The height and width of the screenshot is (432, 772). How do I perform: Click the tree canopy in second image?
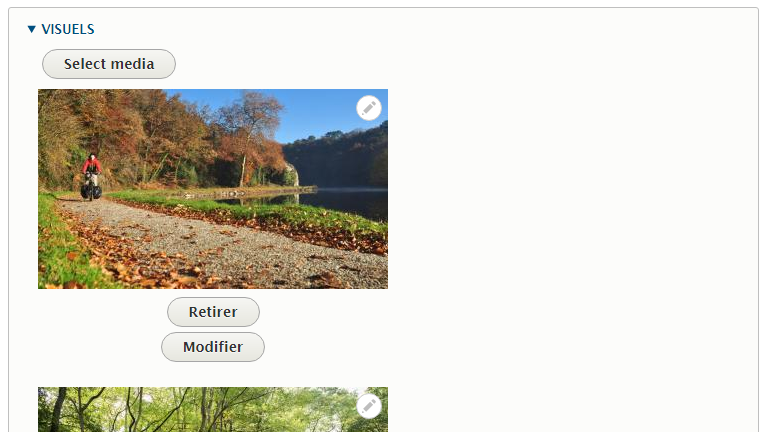point(197,406)
